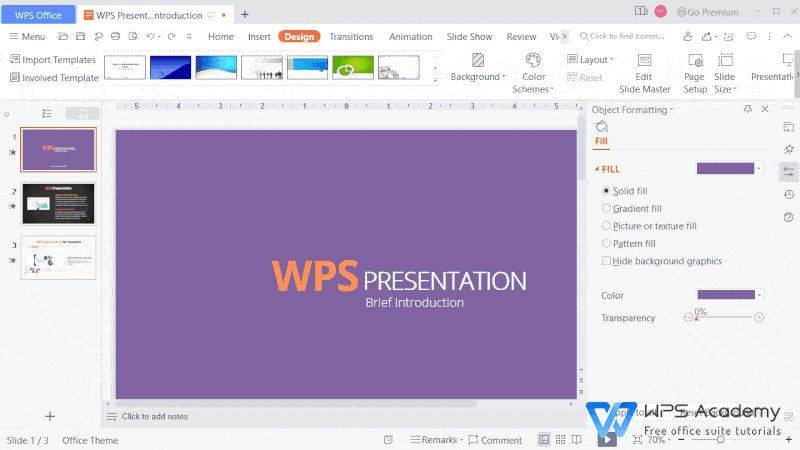Select the Pattern fill radio button
The image size is (800, 450).
[606, 243]
